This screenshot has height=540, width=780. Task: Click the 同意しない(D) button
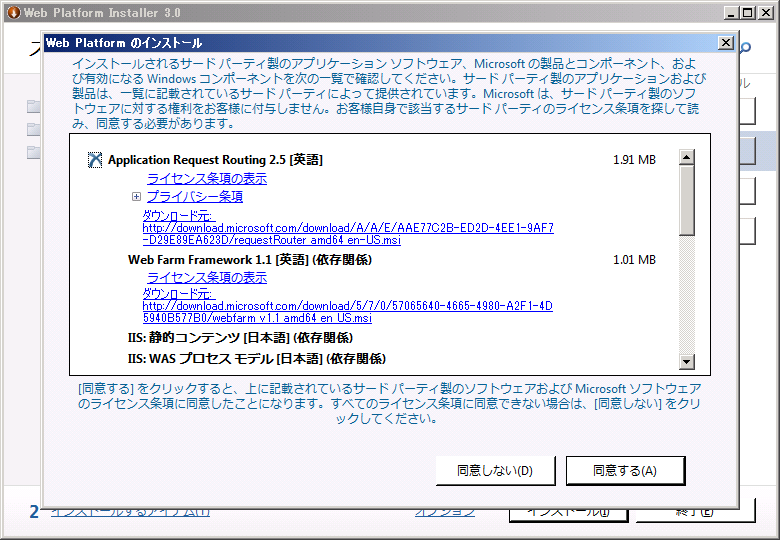click(x=495, y=470)
